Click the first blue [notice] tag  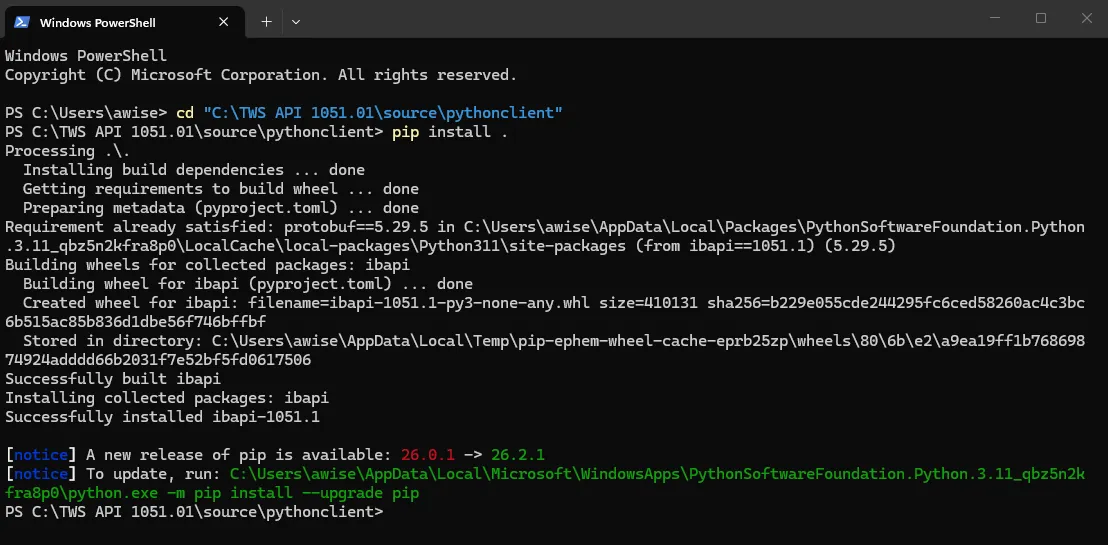click(x=41, y=455)
